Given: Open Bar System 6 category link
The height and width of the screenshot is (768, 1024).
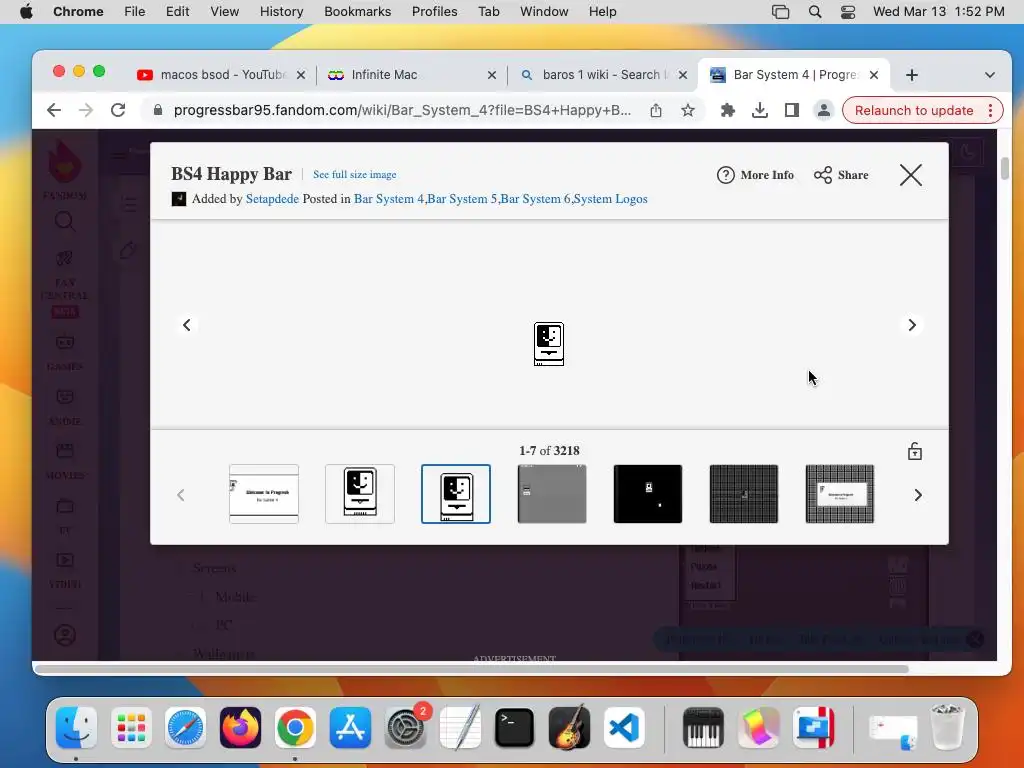Looking at the screenshot, I should pyautogui.click(x=535, y=199).
